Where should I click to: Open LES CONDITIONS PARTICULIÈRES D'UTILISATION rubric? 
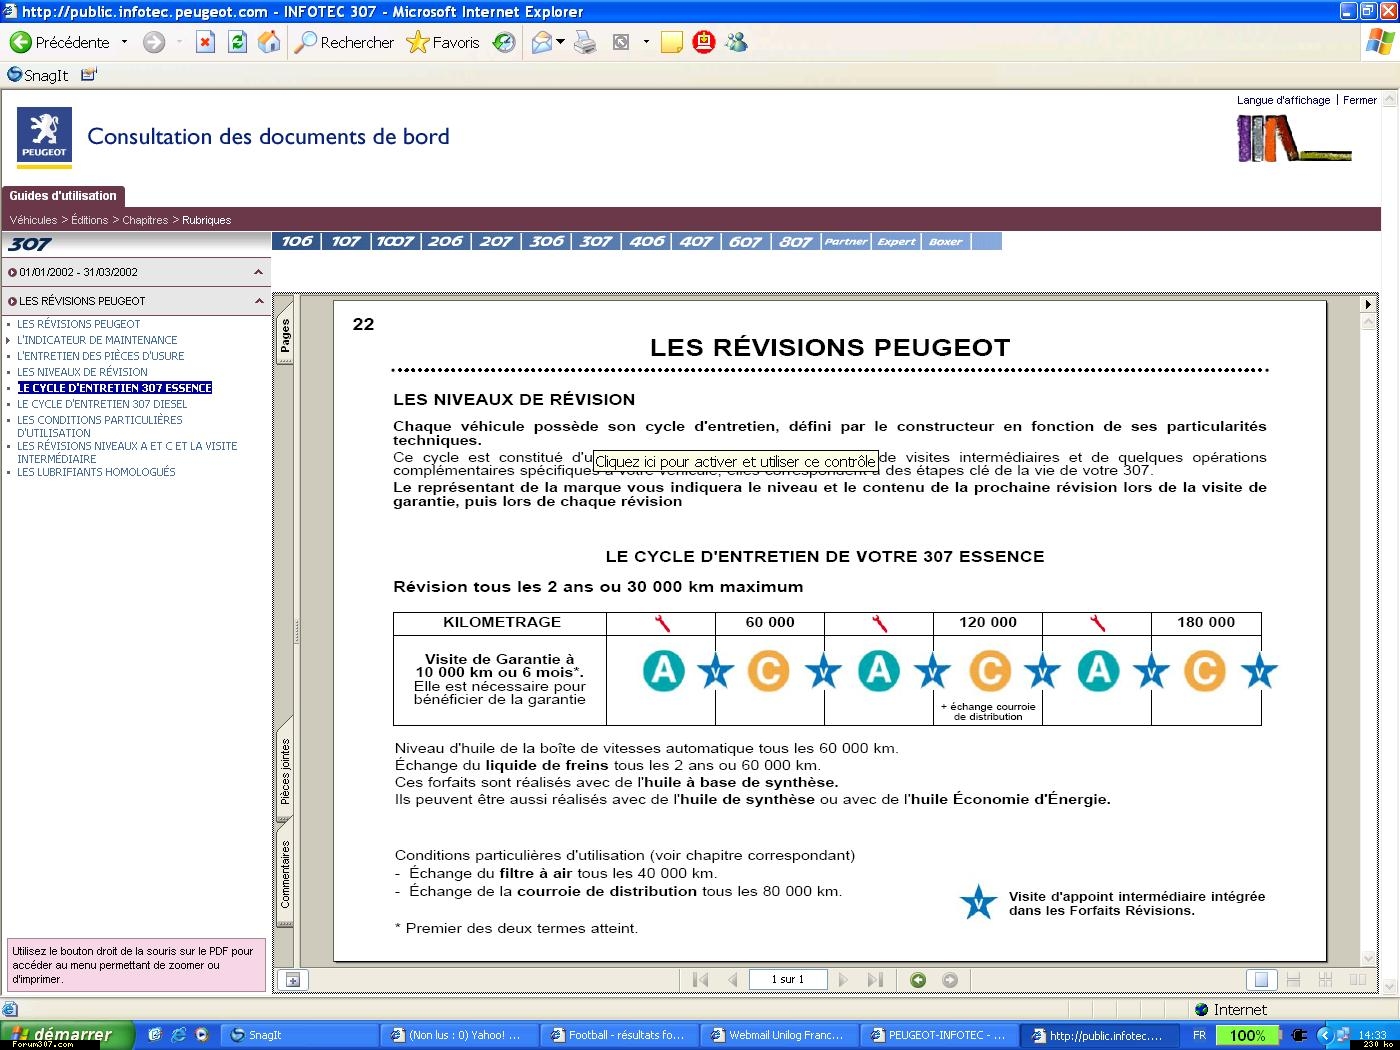(x=100, y=427)
